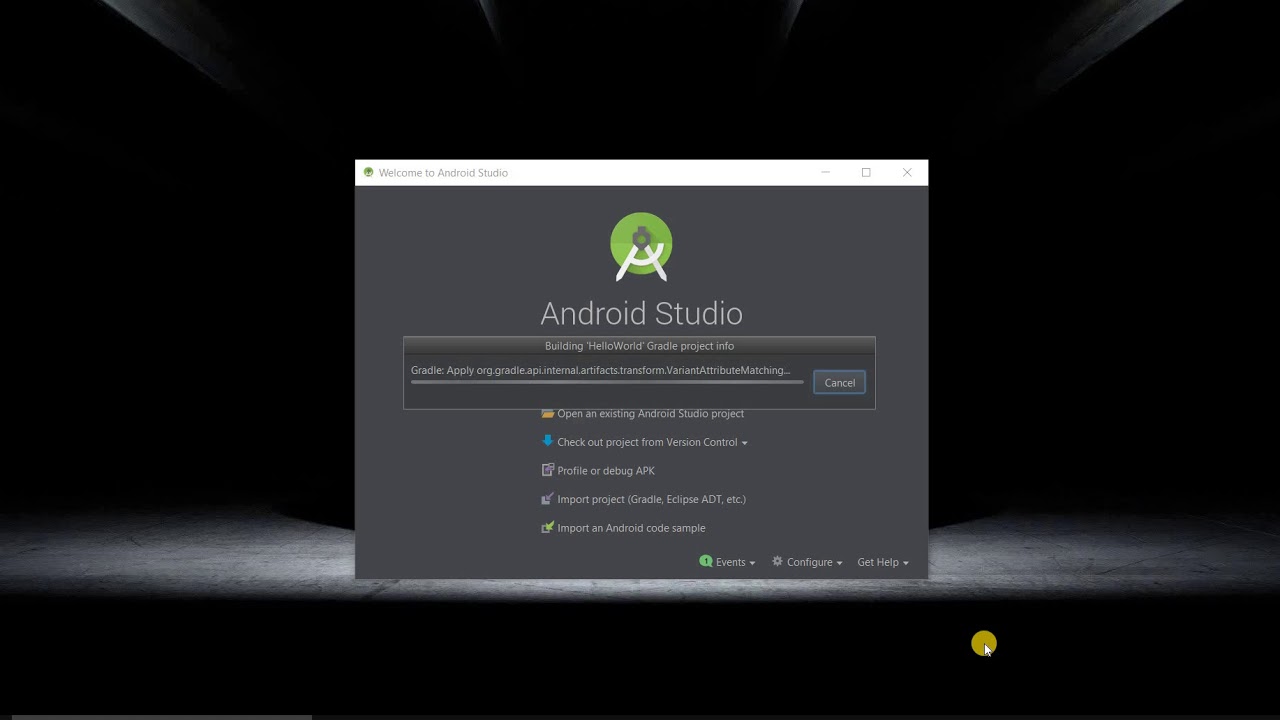Viewport: 1280px width, 720px height.
Task: Click the open folder icon
Action: (548, 413)
